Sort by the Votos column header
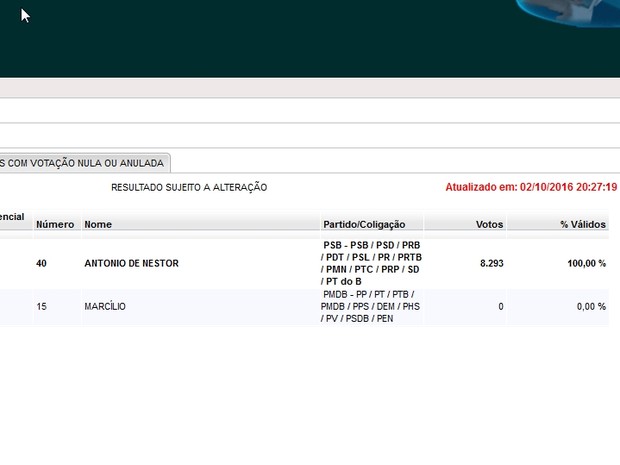Screen dimensions: 620x465 [489, 224]
